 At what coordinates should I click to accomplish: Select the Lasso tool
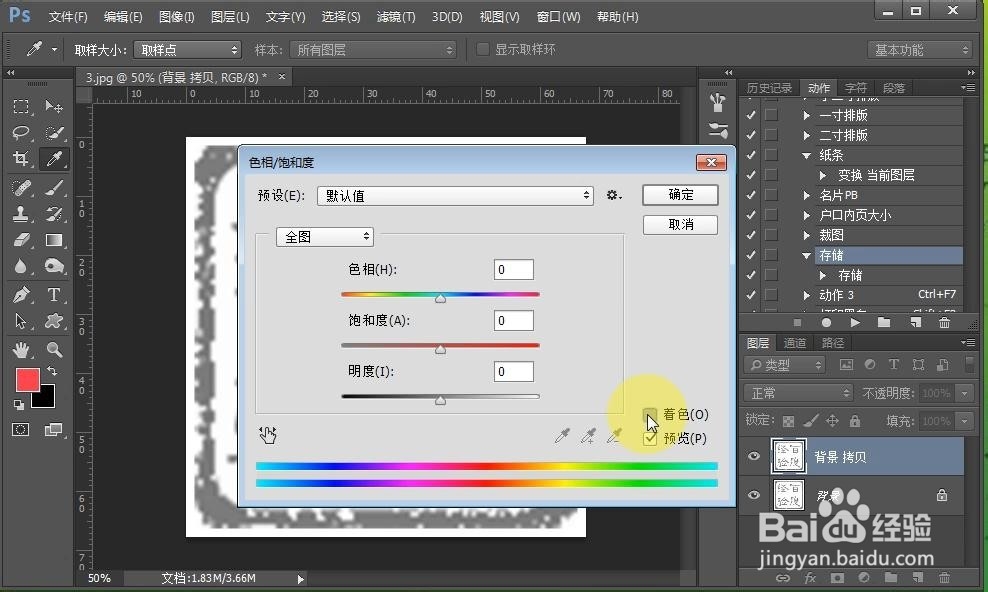coord(22,133)
